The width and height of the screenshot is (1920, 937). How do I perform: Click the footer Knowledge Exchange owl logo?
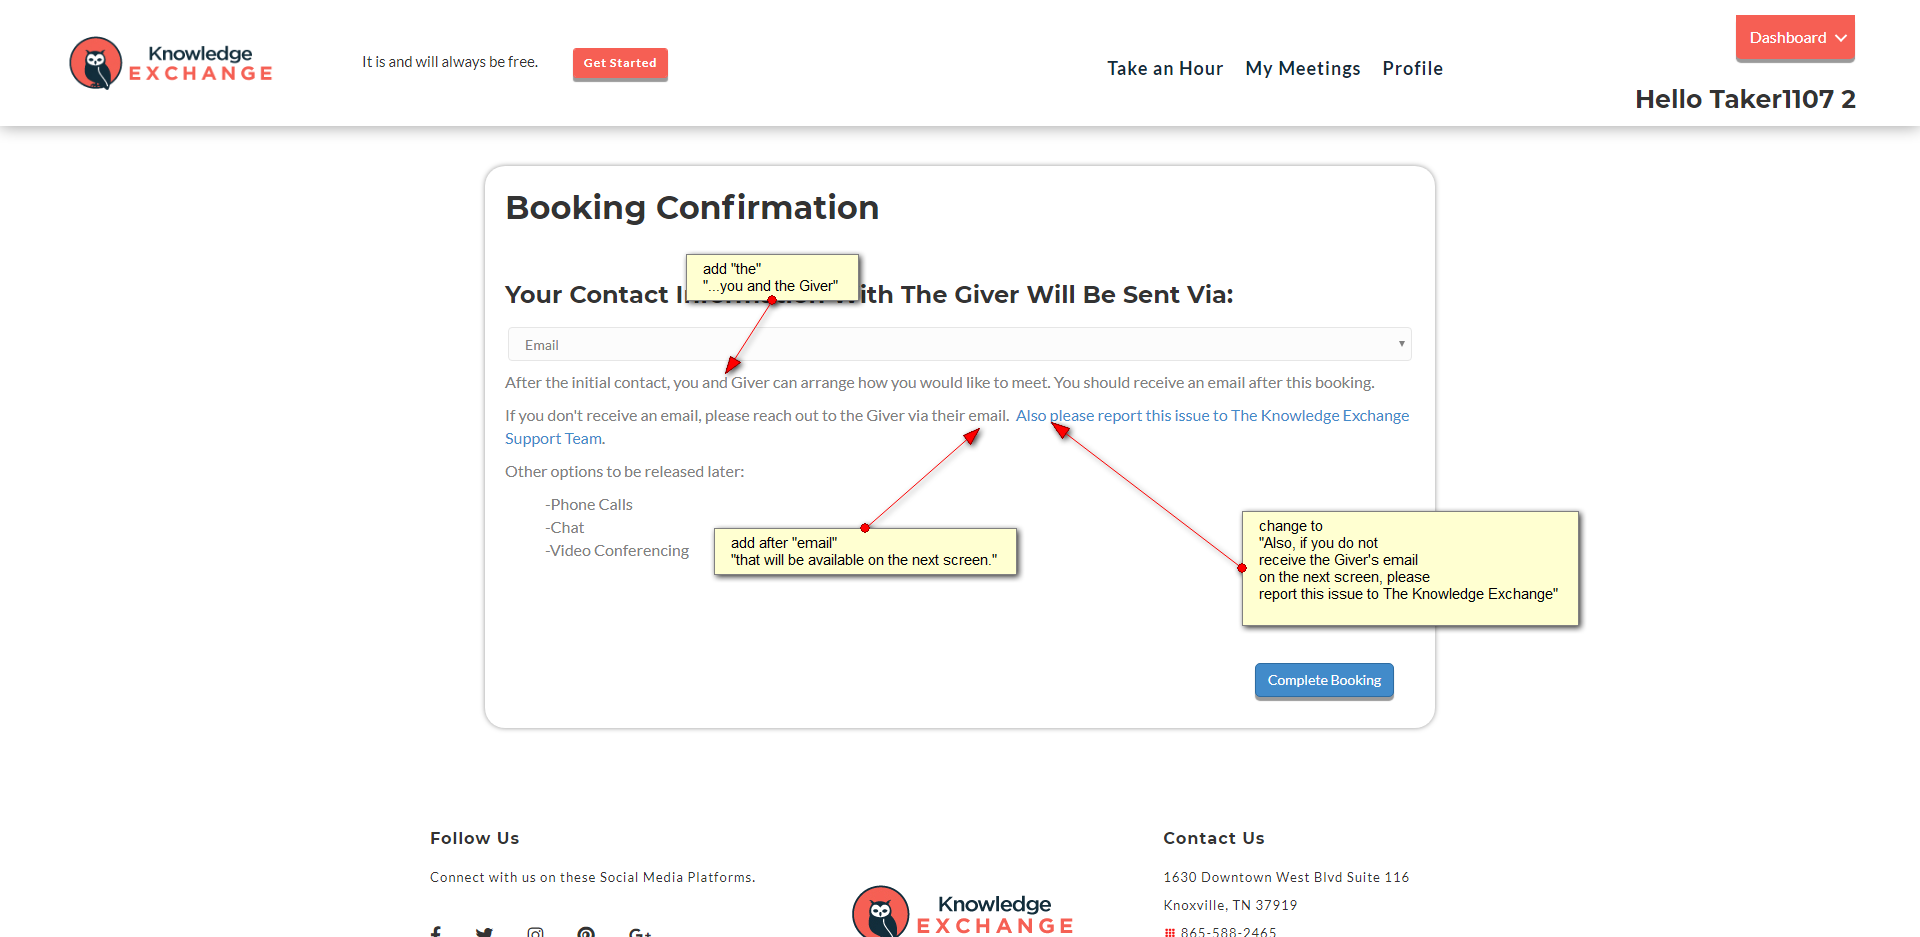(x=881, y=912)
